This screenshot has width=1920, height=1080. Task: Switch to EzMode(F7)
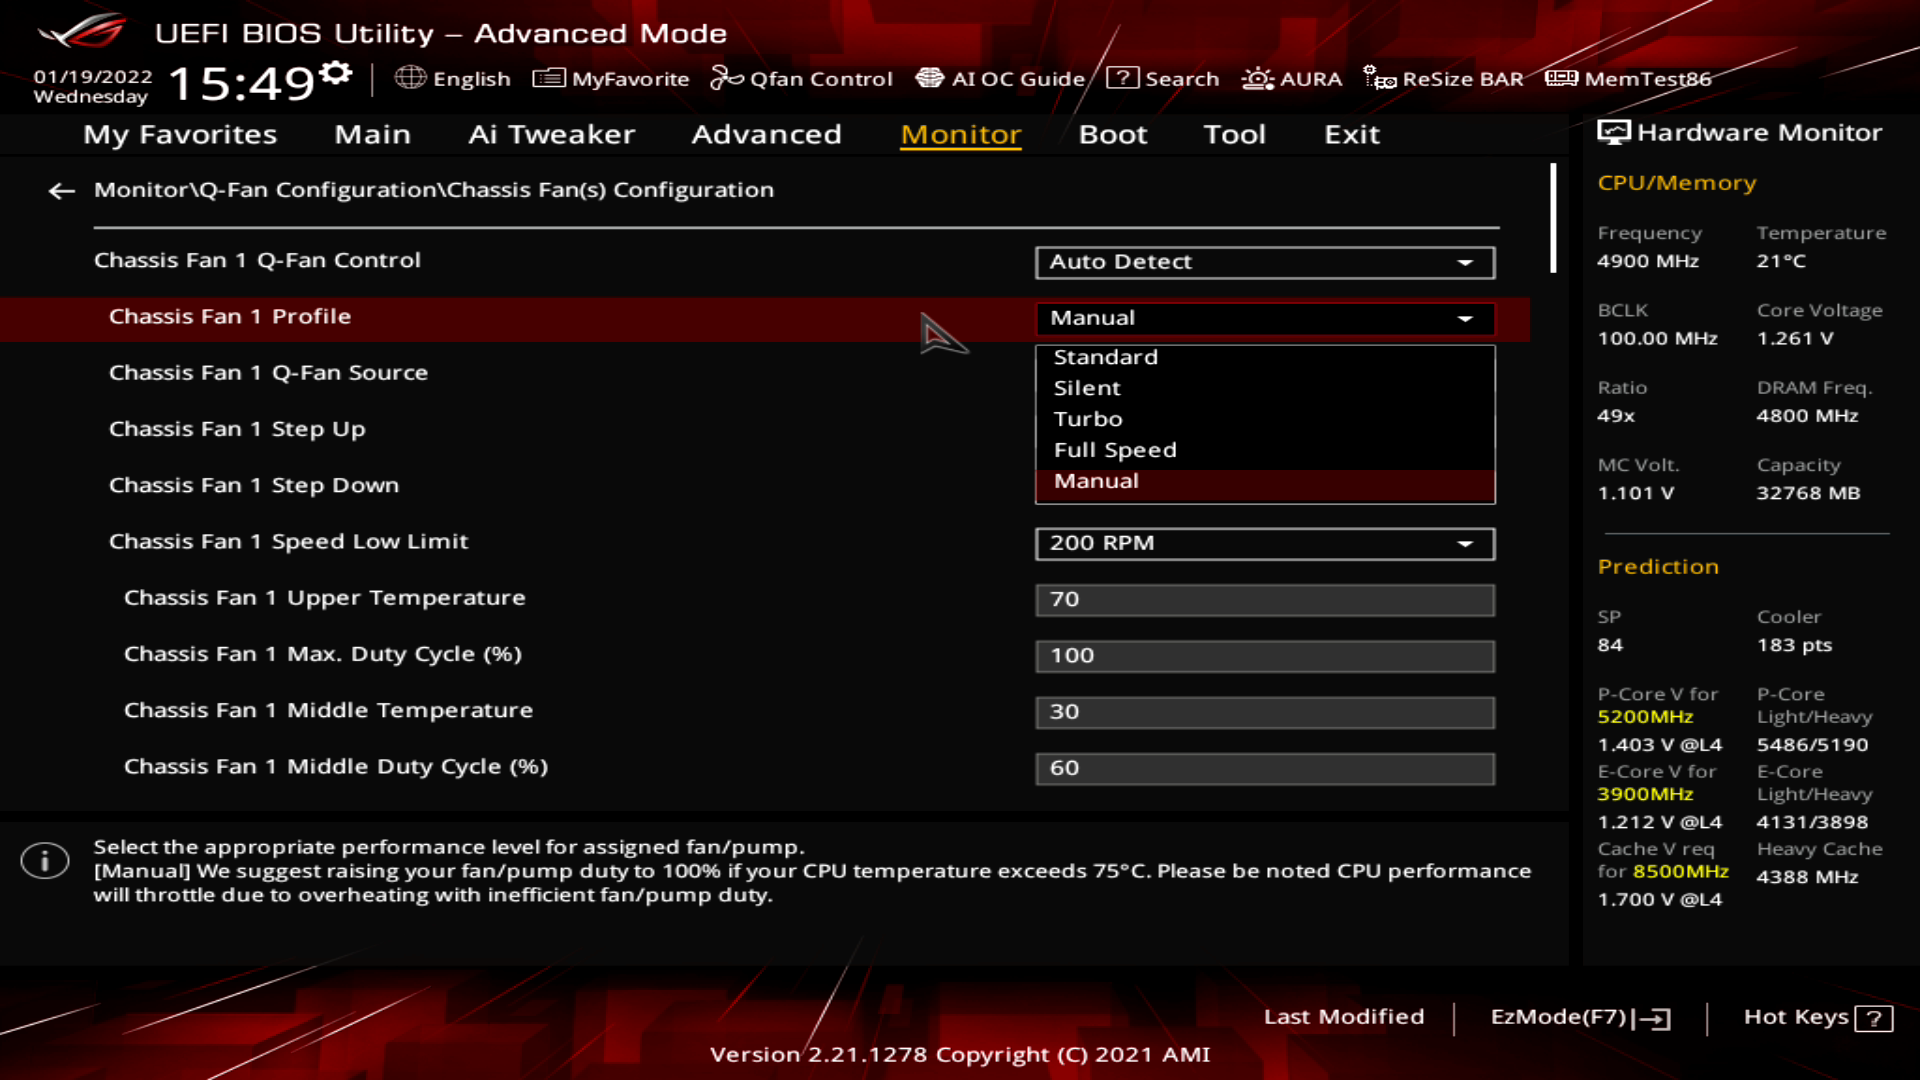coord(1579,1017)
